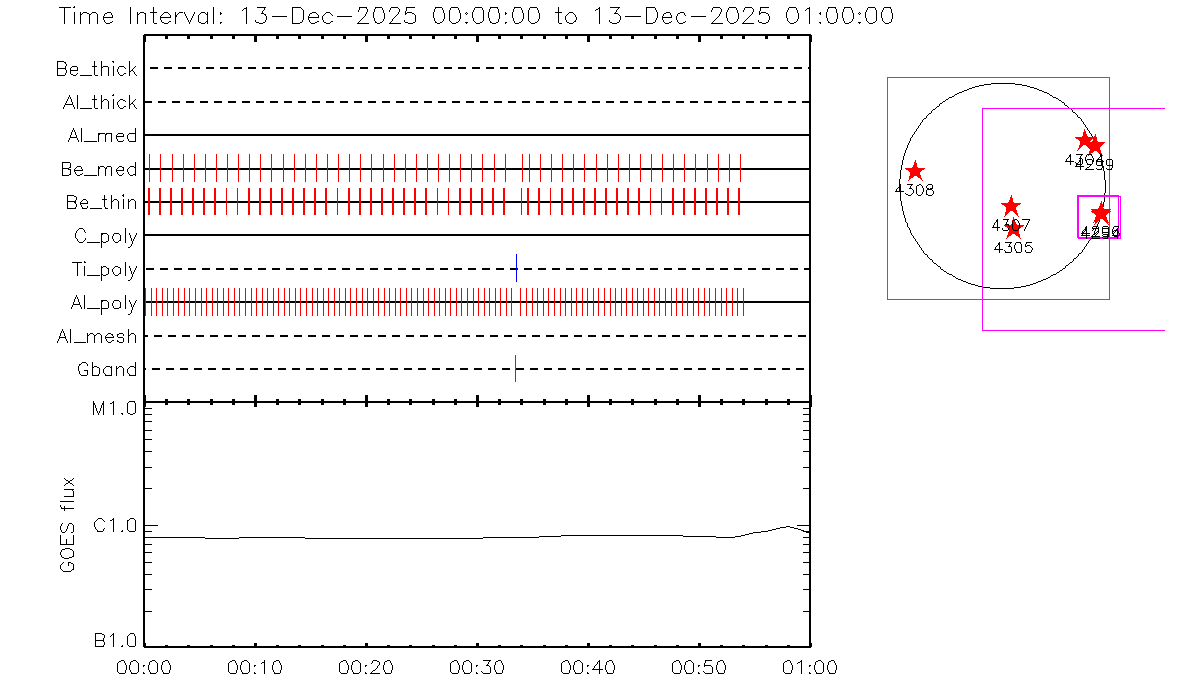Viewport: 1200px width, 700px height.
Task: Click the blue Ti_poly exposure tick
Action: coord(516,268)
